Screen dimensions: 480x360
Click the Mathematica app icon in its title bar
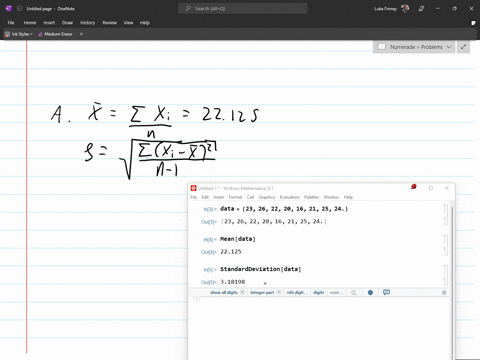pos(193,188)
